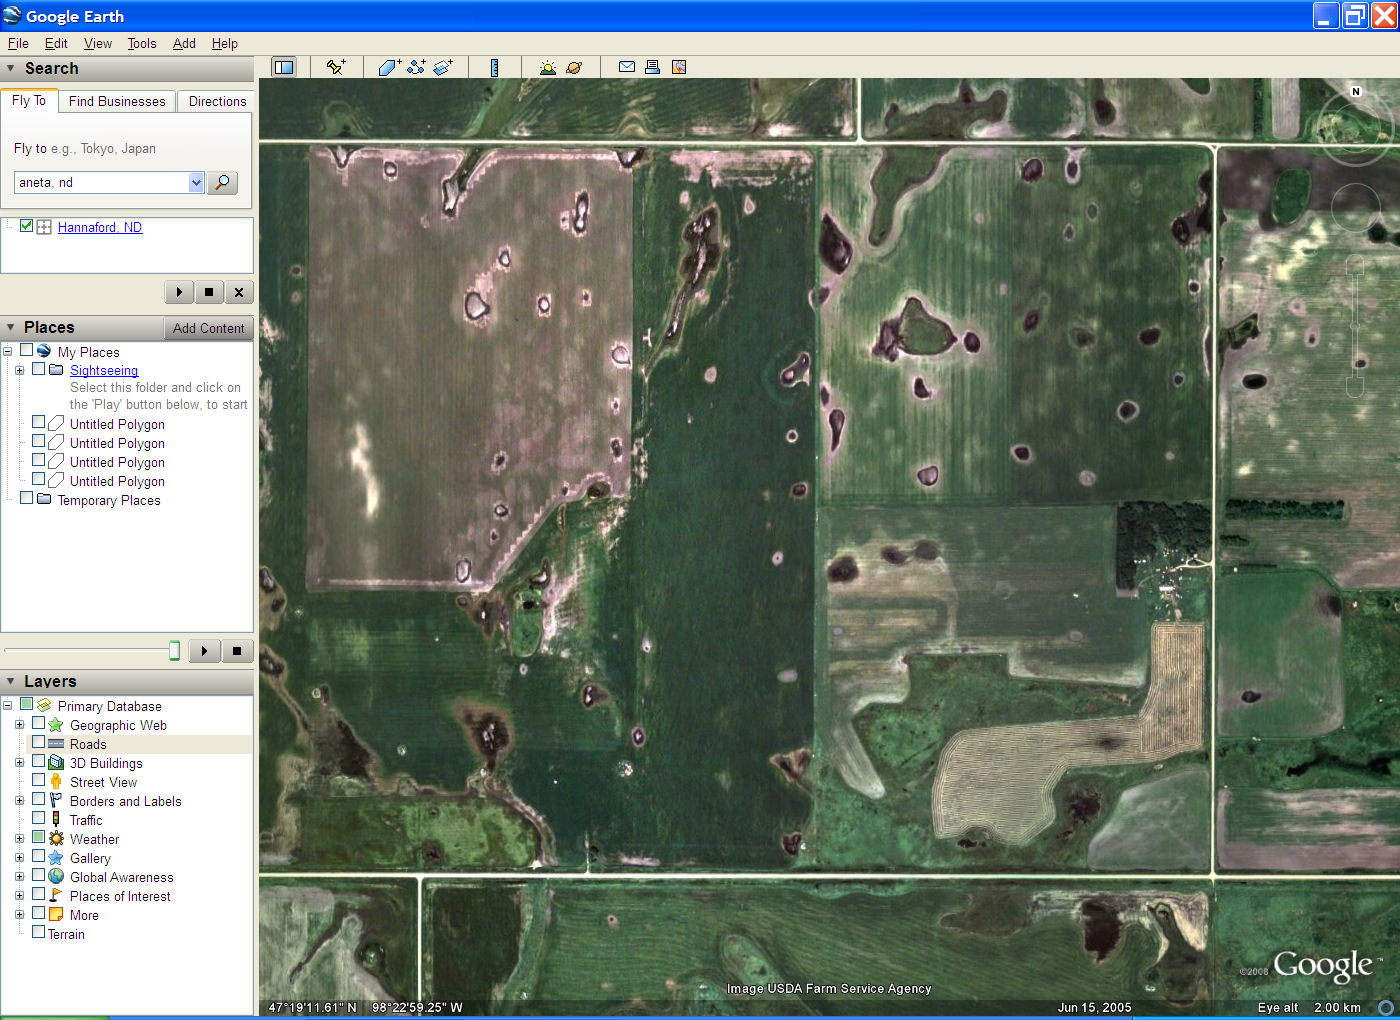Collapse the My Places tree node

coord(7,351)
